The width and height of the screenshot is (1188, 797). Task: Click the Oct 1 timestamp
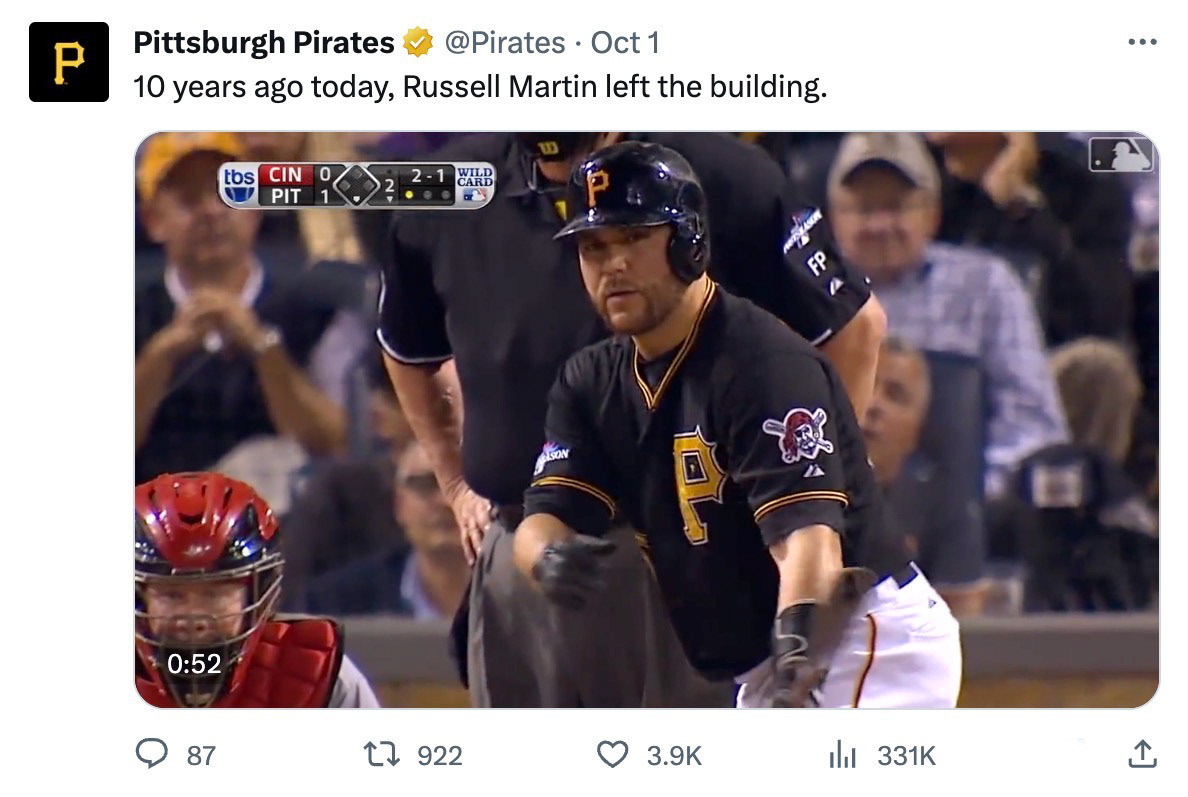pos(625,43)
